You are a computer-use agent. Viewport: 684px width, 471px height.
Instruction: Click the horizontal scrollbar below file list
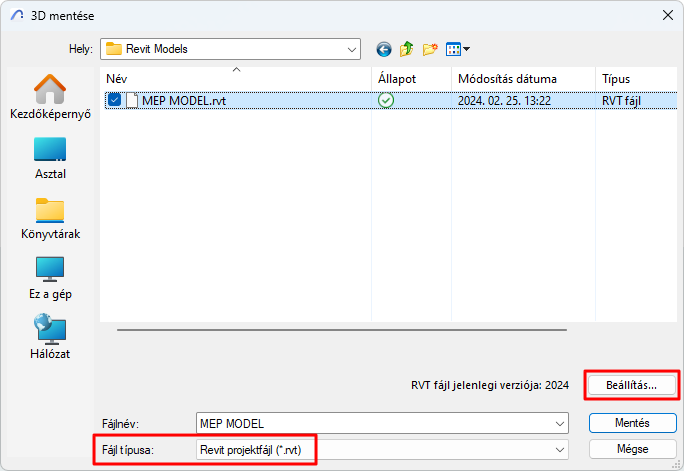[342, 330]
